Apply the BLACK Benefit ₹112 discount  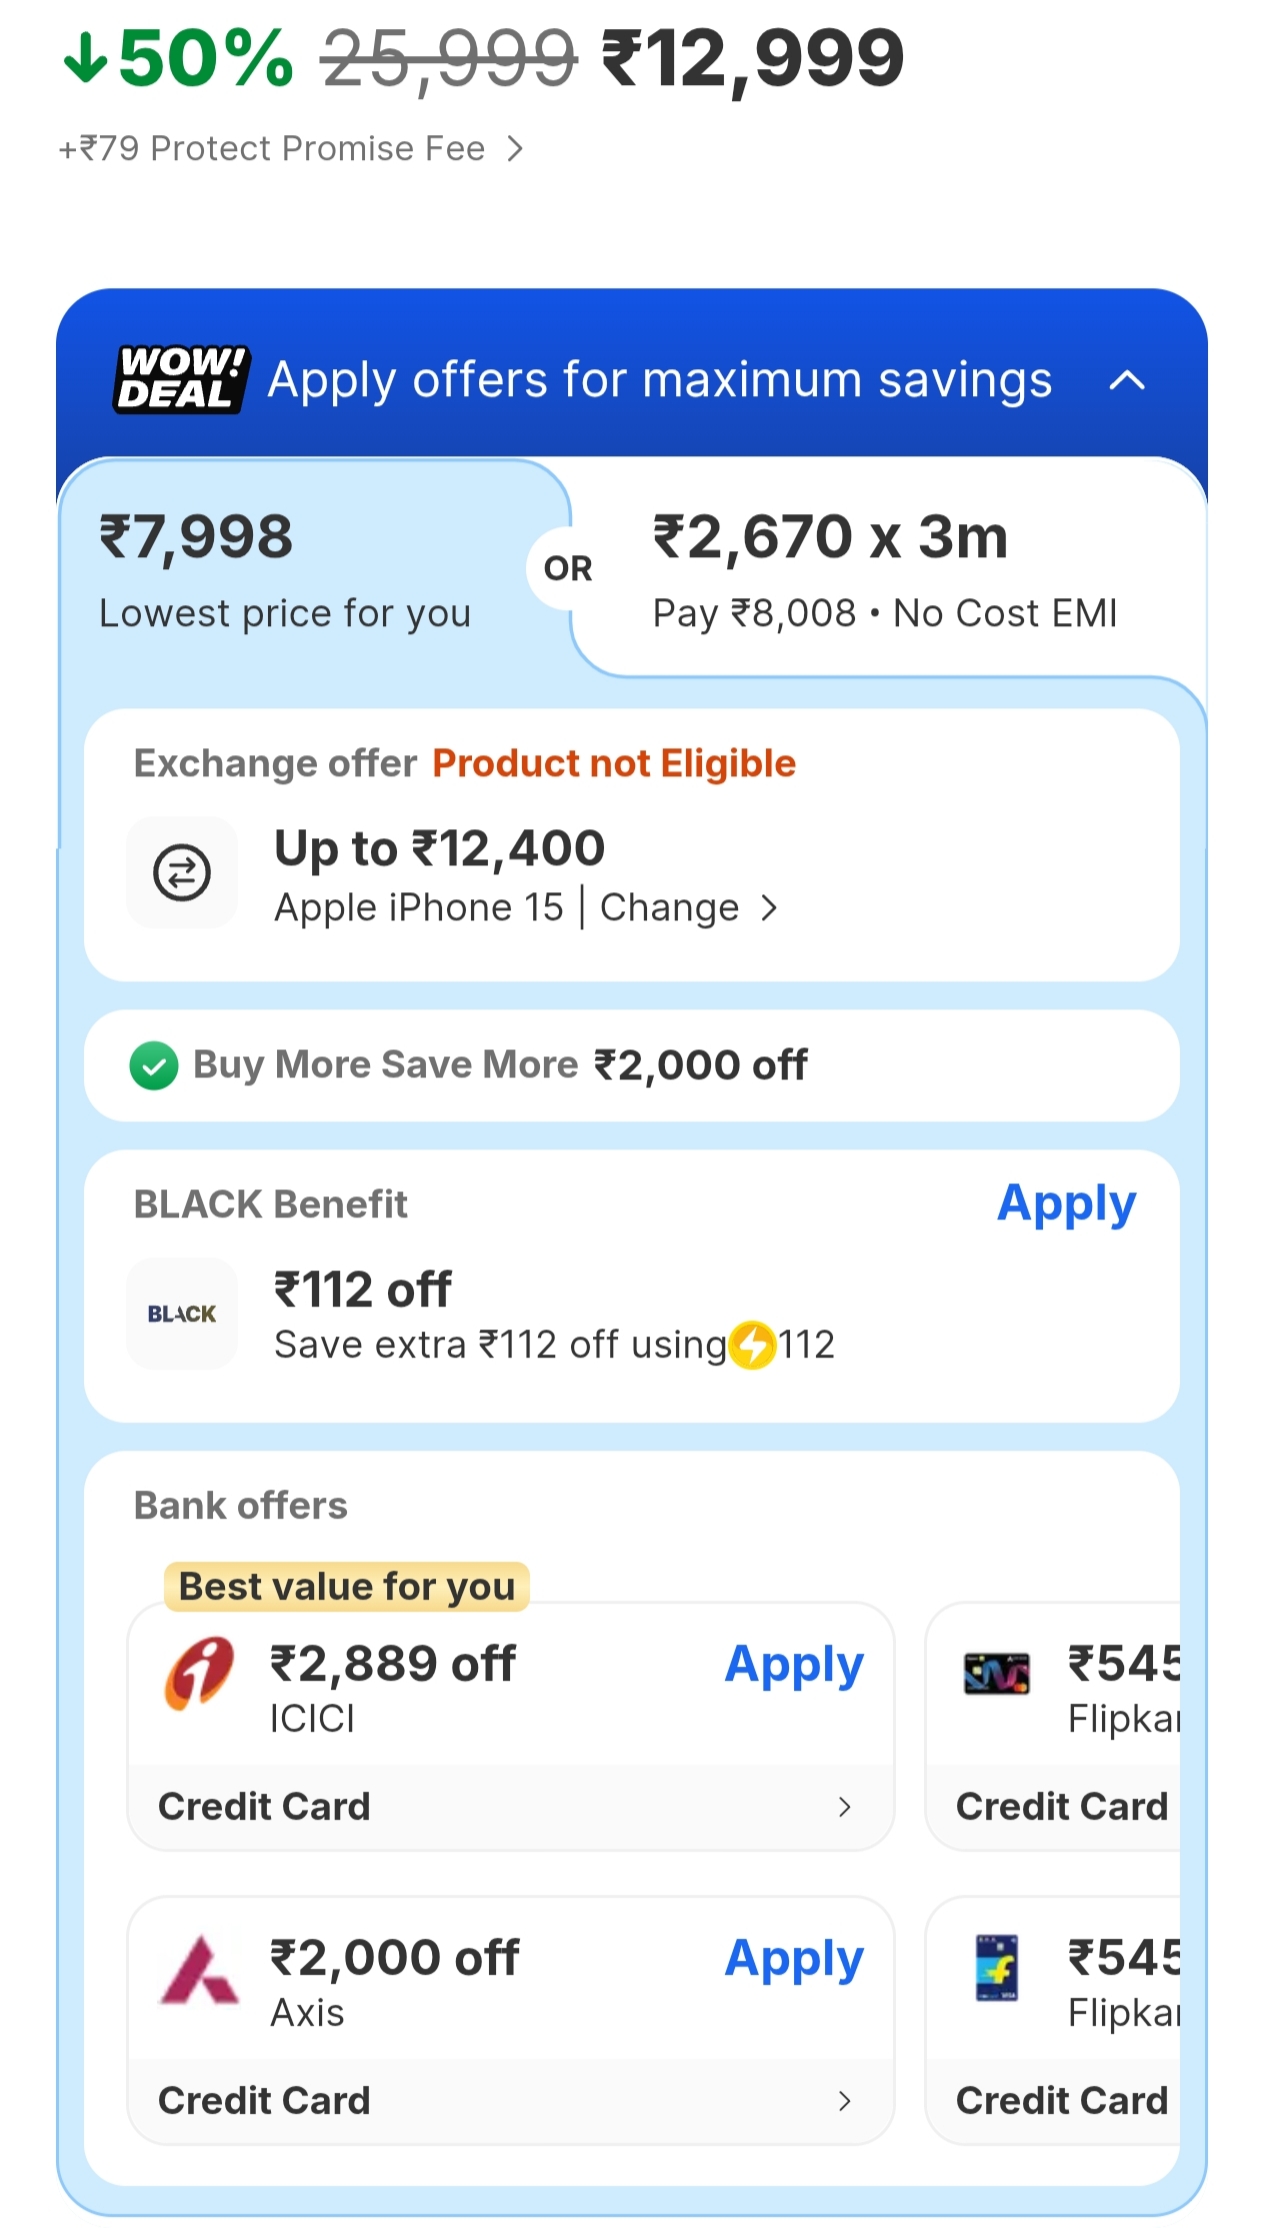pos(1066,1203)
